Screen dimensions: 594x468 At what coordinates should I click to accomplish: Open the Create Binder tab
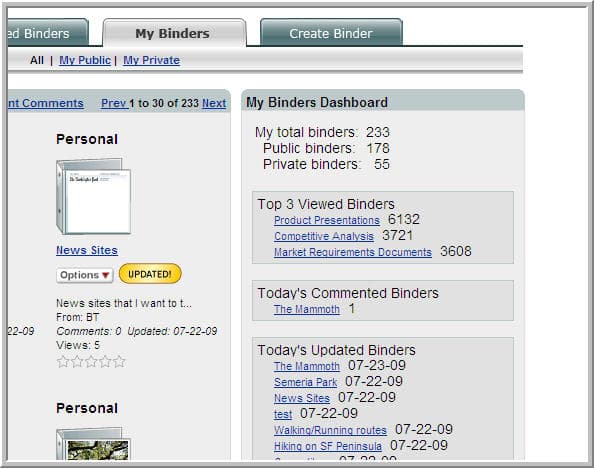[331, 33]
